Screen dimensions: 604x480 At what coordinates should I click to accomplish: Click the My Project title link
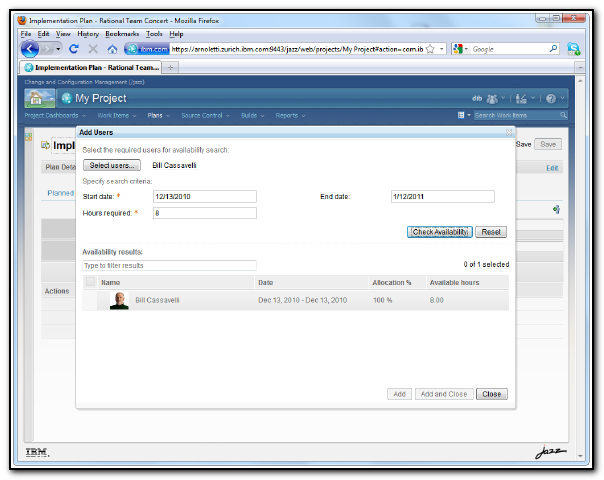click(101, 98)
